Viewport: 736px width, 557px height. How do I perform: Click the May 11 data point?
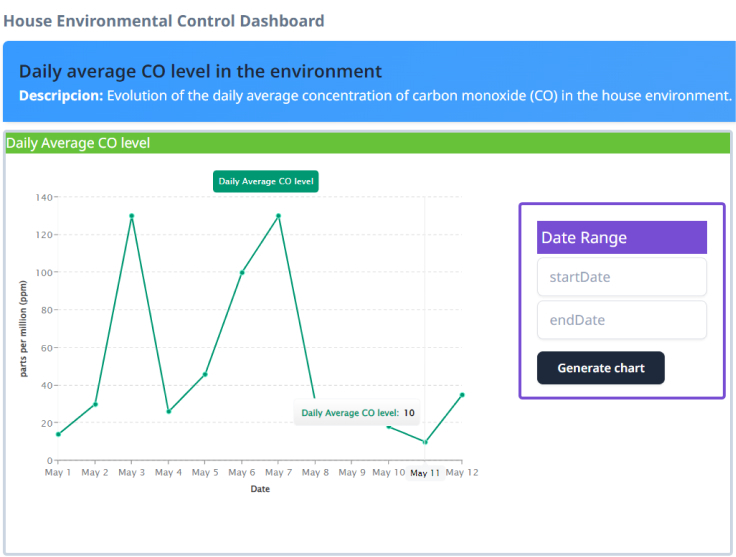tap(425, 442)
